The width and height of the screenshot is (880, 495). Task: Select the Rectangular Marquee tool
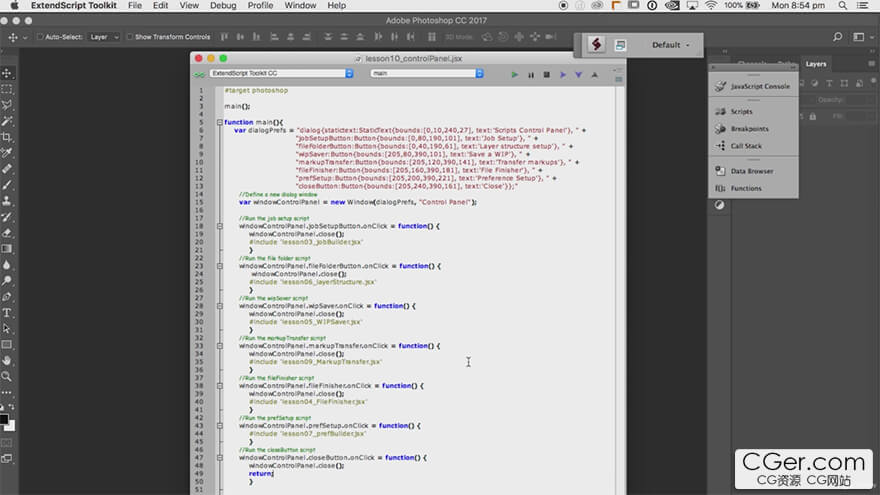[7, 89]
